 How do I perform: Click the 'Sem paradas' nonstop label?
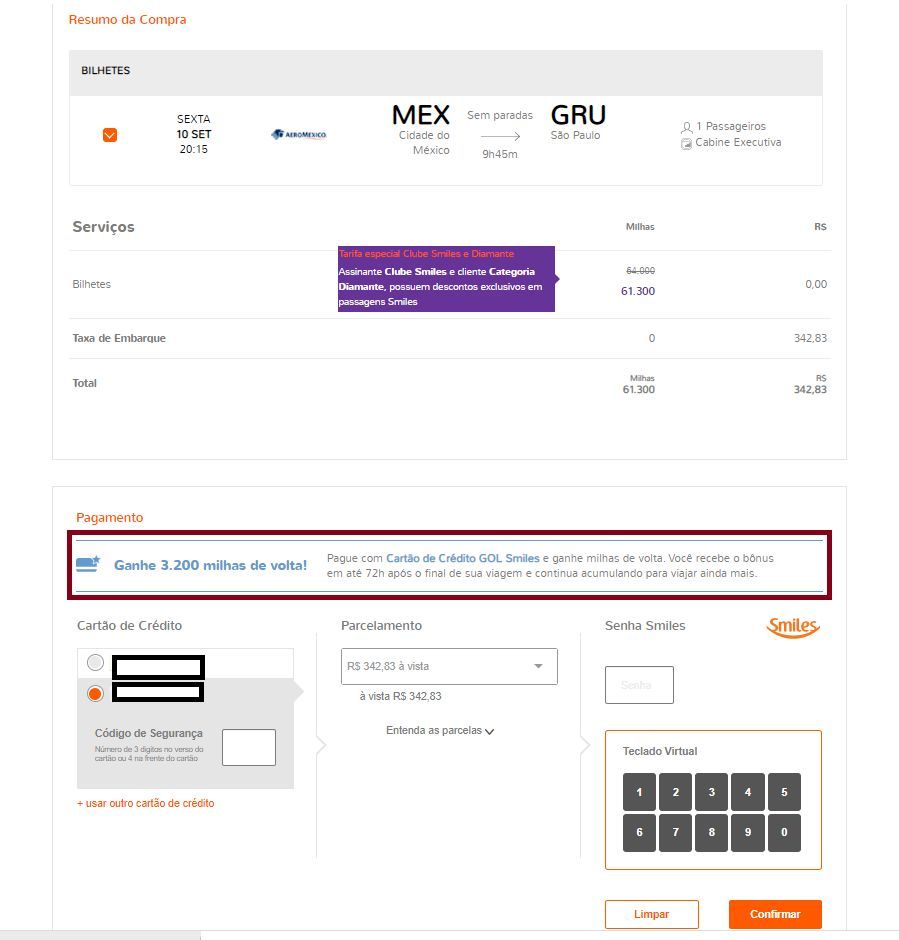pyautogui.click(x=500, y=115)
